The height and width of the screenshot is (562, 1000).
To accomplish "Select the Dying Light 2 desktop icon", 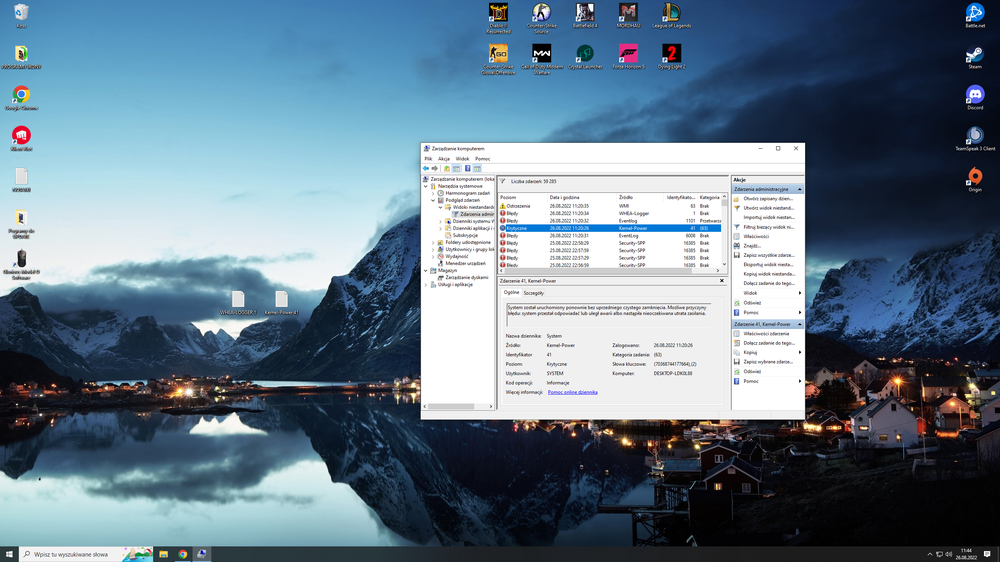I will (672, 57).
